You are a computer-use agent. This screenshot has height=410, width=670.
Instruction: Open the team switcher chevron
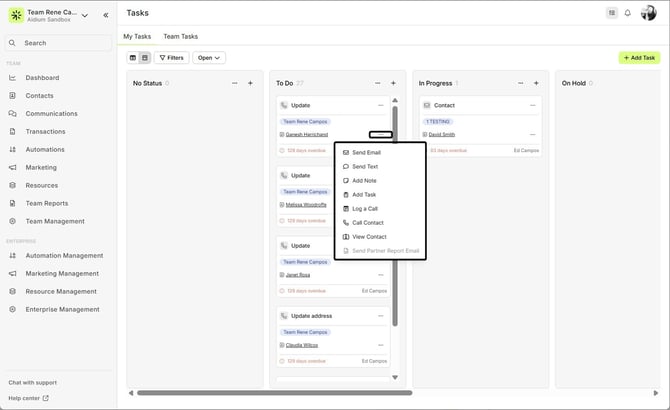click(x=85, y=15)
